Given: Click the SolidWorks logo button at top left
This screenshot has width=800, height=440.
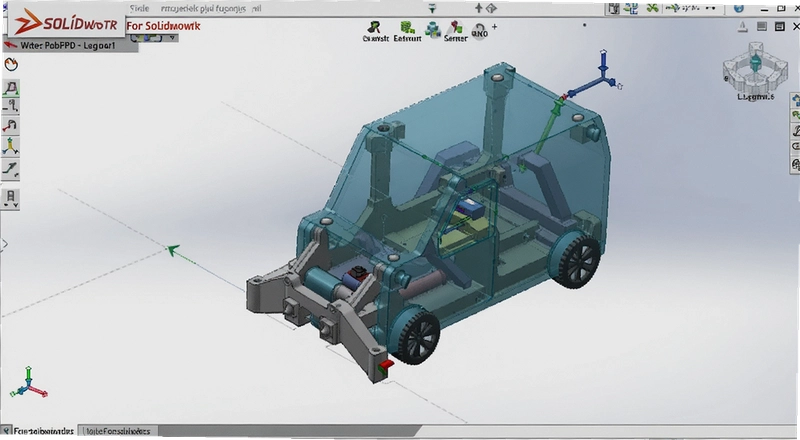Looking at the screenshot, I should 66,22.
